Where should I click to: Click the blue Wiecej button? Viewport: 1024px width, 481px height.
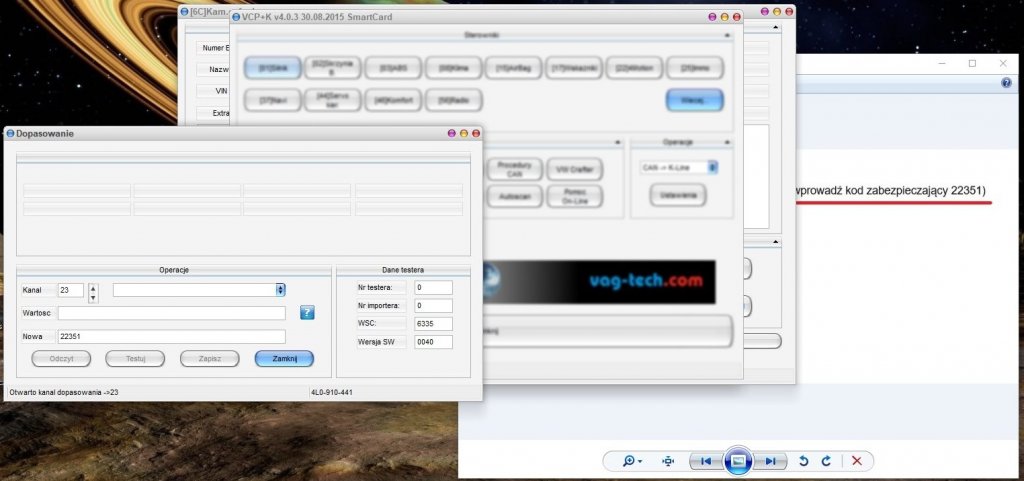tap(694, 100)
